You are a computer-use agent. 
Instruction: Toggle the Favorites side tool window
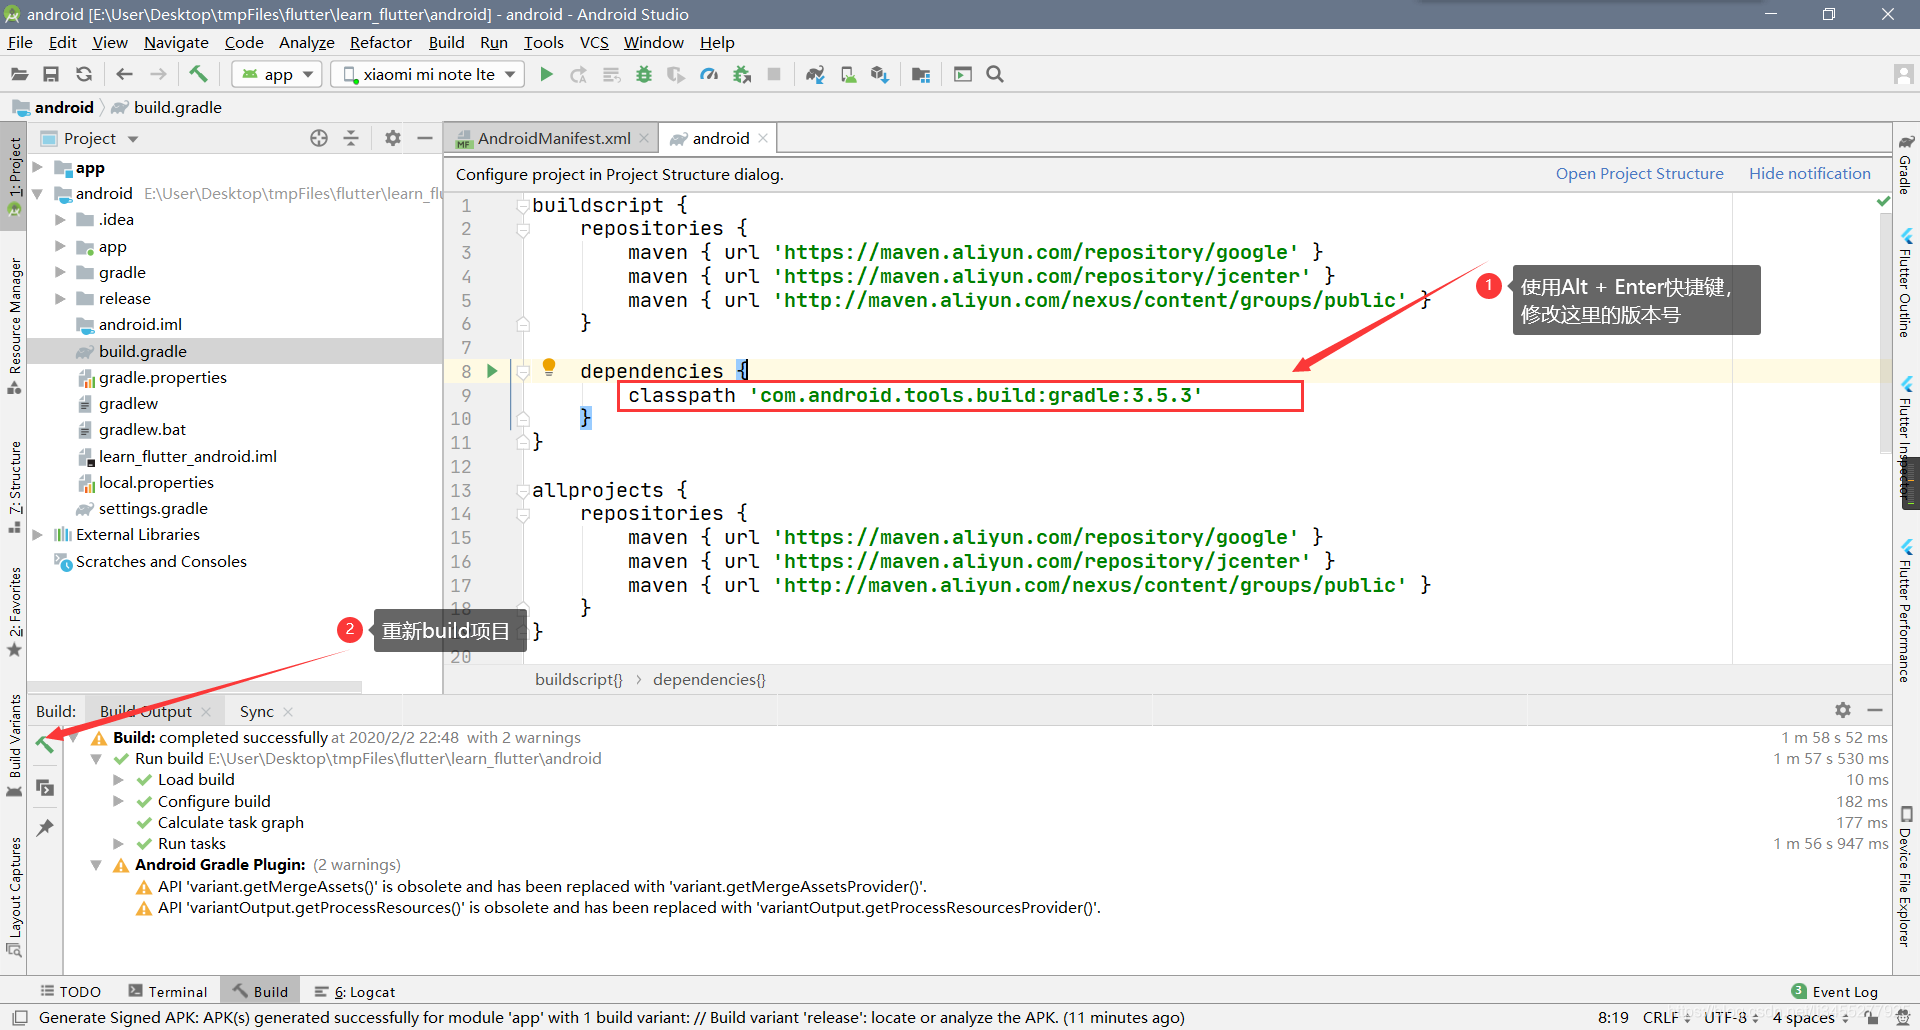(14, 611)
